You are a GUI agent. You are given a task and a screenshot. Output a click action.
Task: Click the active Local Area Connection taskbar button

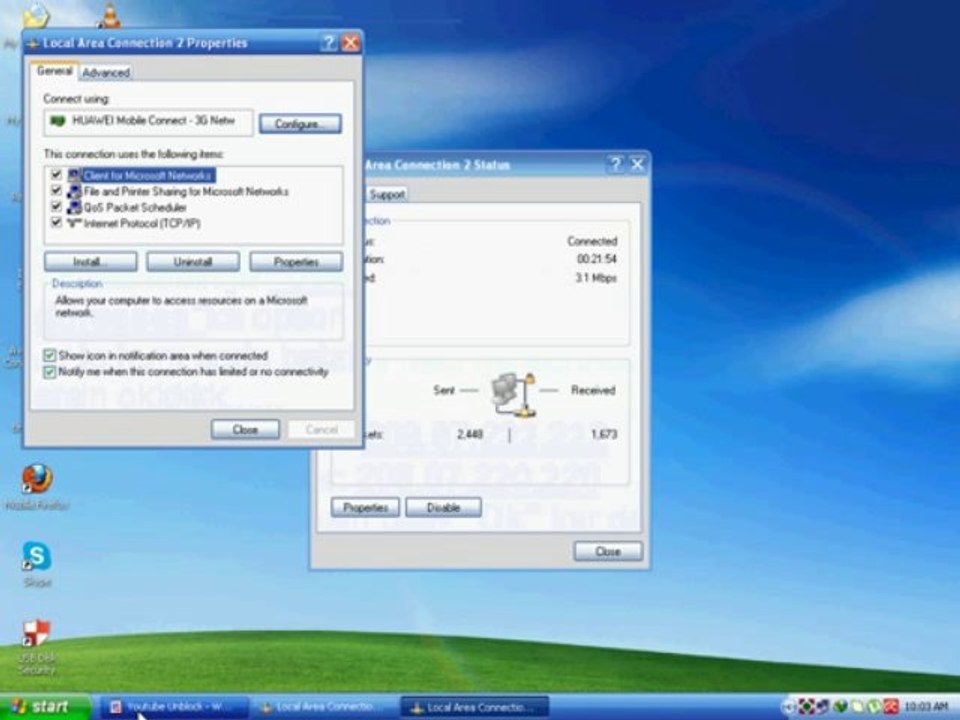[x=474, y=707]
